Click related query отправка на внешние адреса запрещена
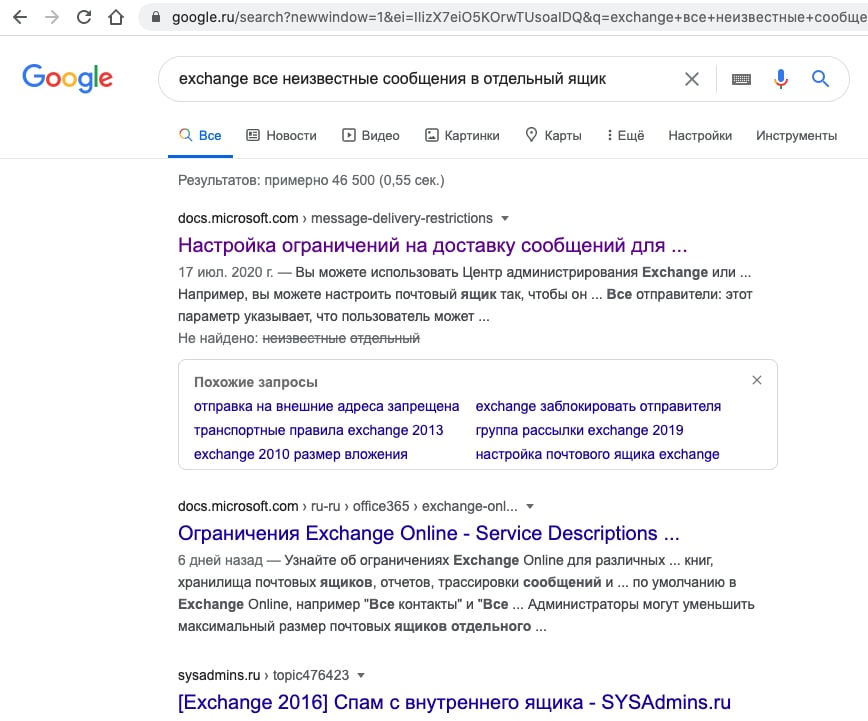 coord(327,406)
